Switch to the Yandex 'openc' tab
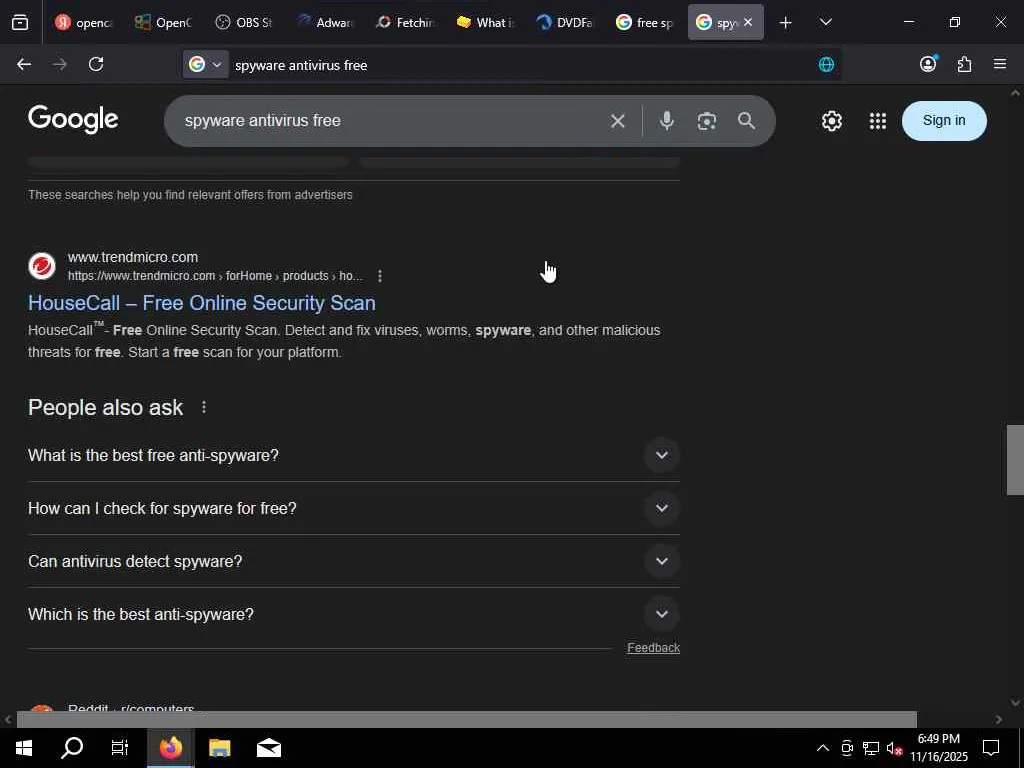Viewport: 1024px width, 768px height. pyautogui.click(x=84, y=22)
